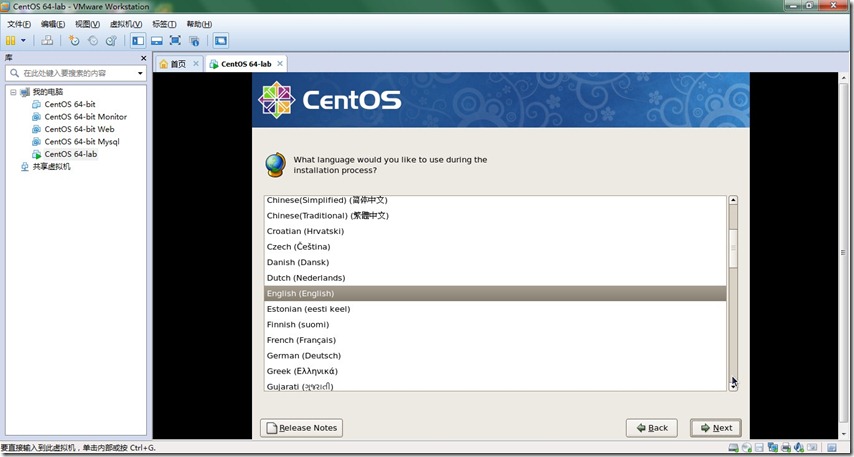Image resolution: width=854 pixels, height=457 pixels.
Task: Select Chinese(Simplified) language option
Action: coord(495,200)
